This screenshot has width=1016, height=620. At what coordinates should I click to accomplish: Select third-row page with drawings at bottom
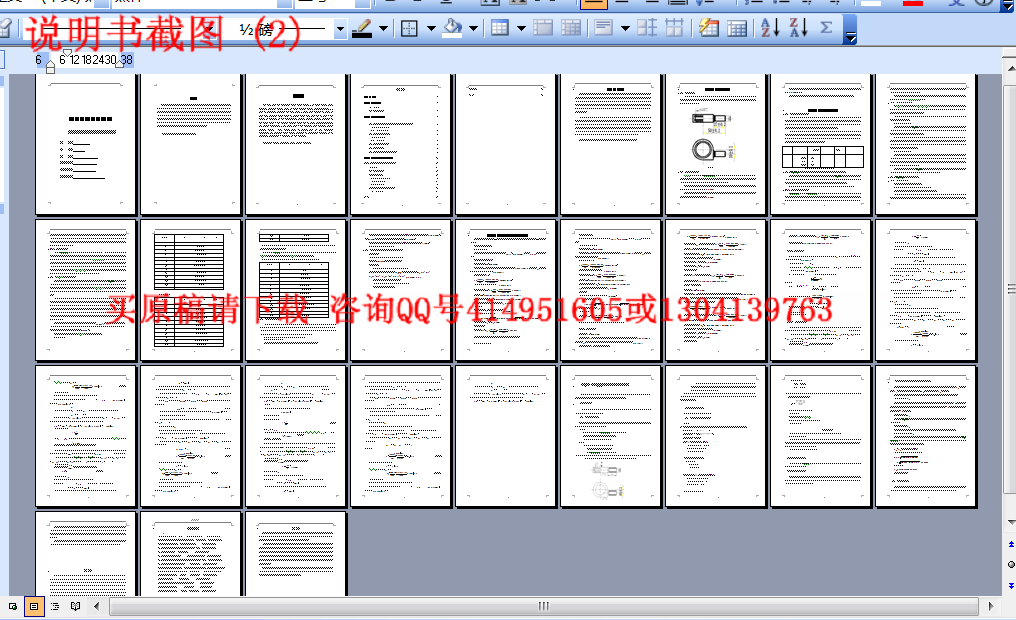click(x=610, y=435)
